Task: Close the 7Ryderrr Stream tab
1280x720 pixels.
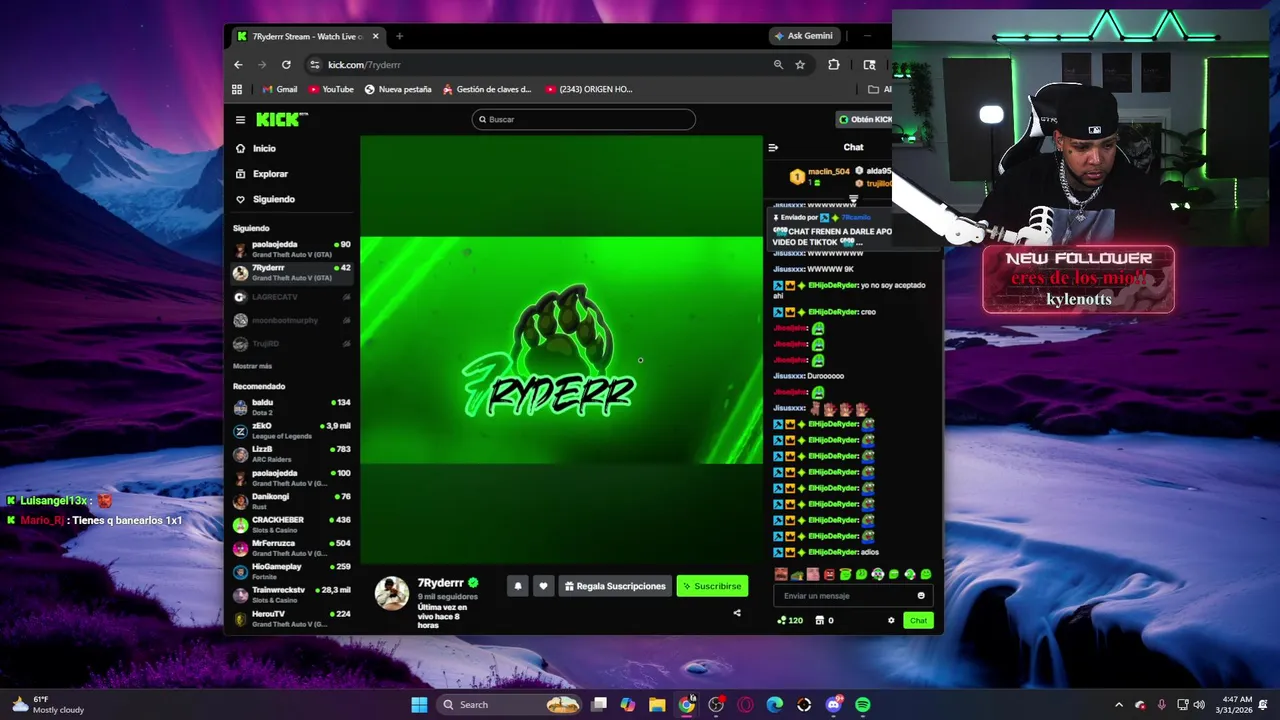Action: click(x=376, y=36)
